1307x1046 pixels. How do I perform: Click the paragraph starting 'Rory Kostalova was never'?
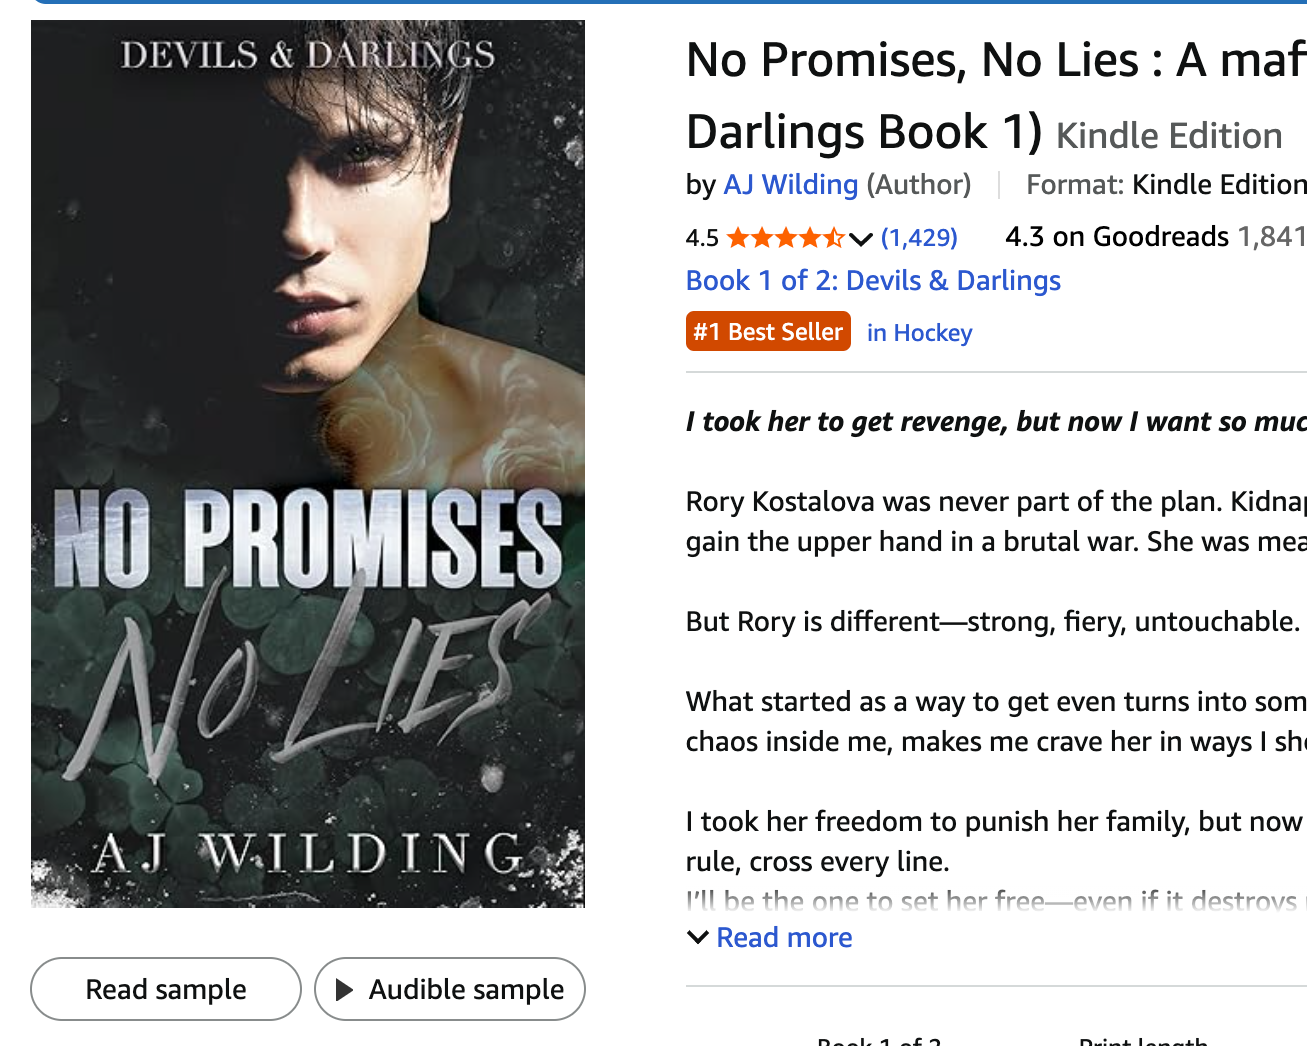[x=995, y=521]
